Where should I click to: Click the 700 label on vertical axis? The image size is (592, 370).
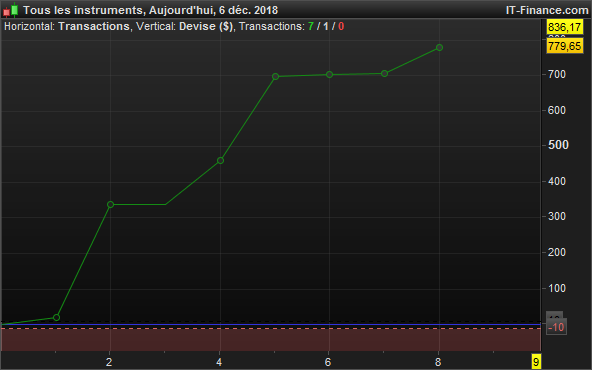557,74
